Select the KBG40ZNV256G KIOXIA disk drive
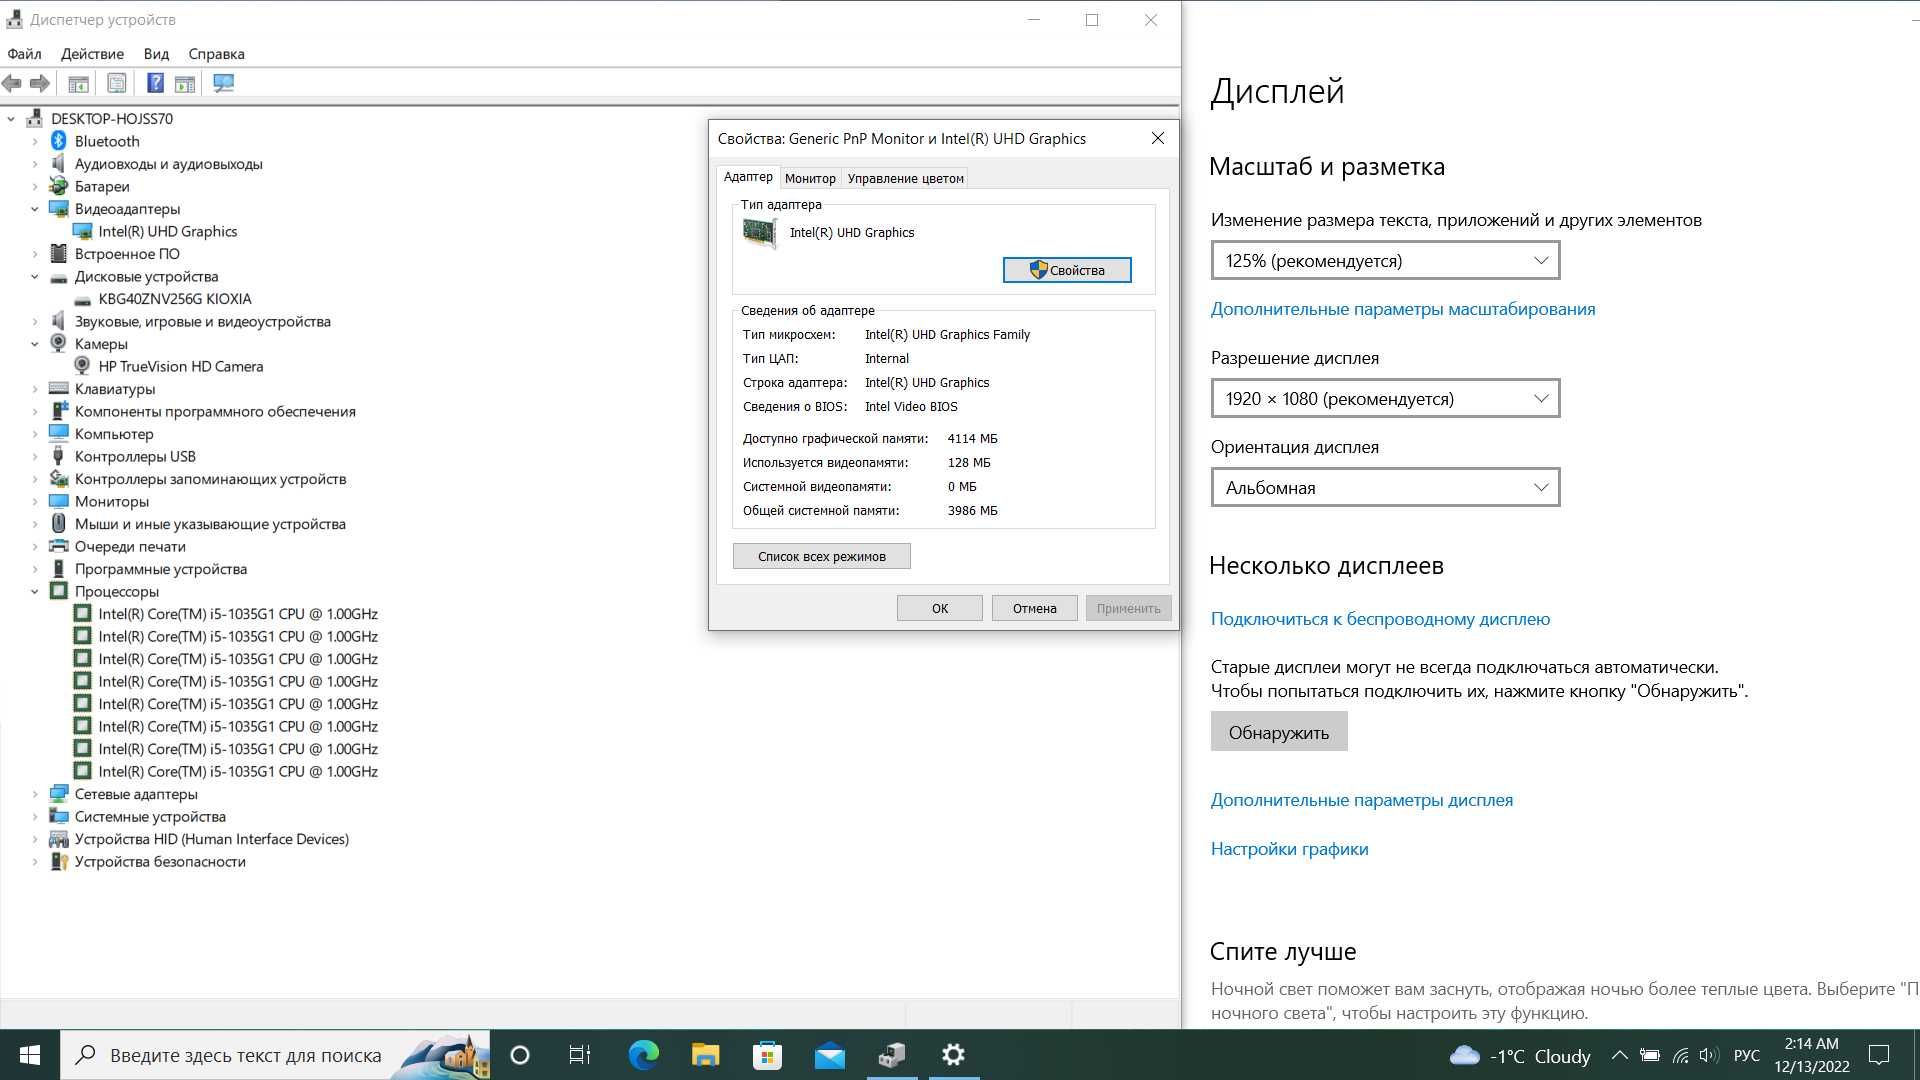Image resolution: width=1920 pixels, height=1080 pixels. (175, 299)
